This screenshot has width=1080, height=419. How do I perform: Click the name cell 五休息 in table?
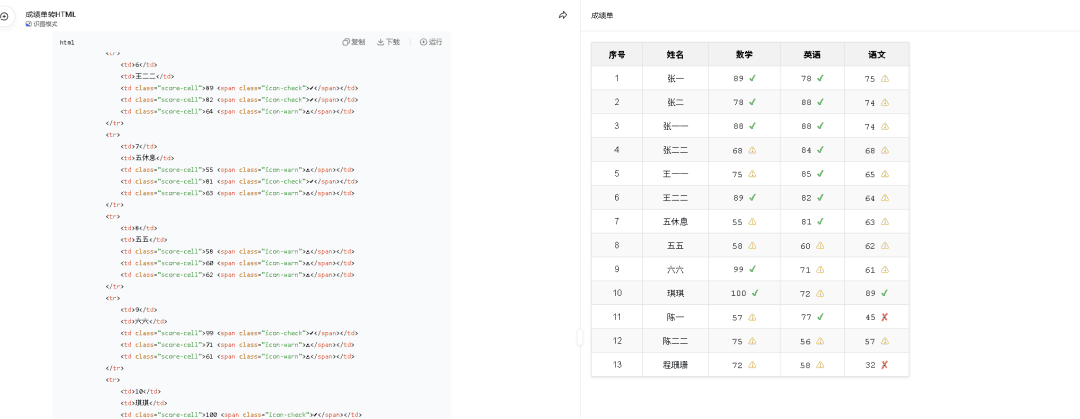coord(676,222)
